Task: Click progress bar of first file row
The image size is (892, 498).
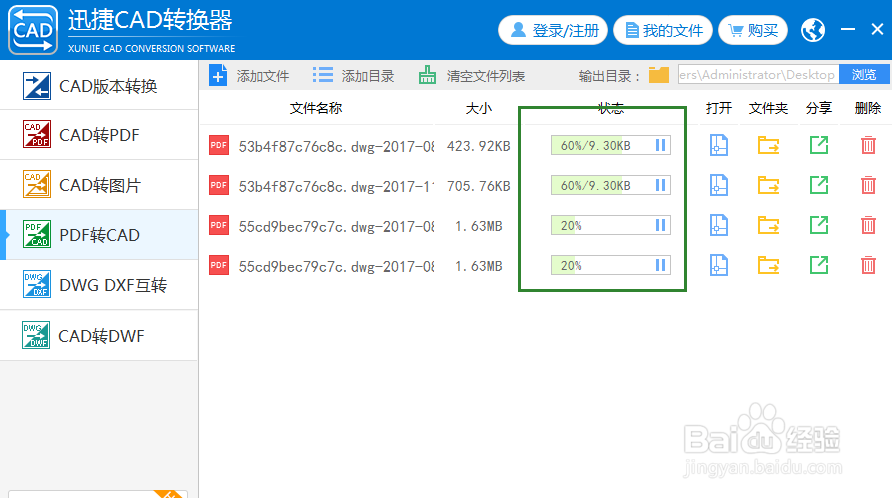Action: point(610,146)
